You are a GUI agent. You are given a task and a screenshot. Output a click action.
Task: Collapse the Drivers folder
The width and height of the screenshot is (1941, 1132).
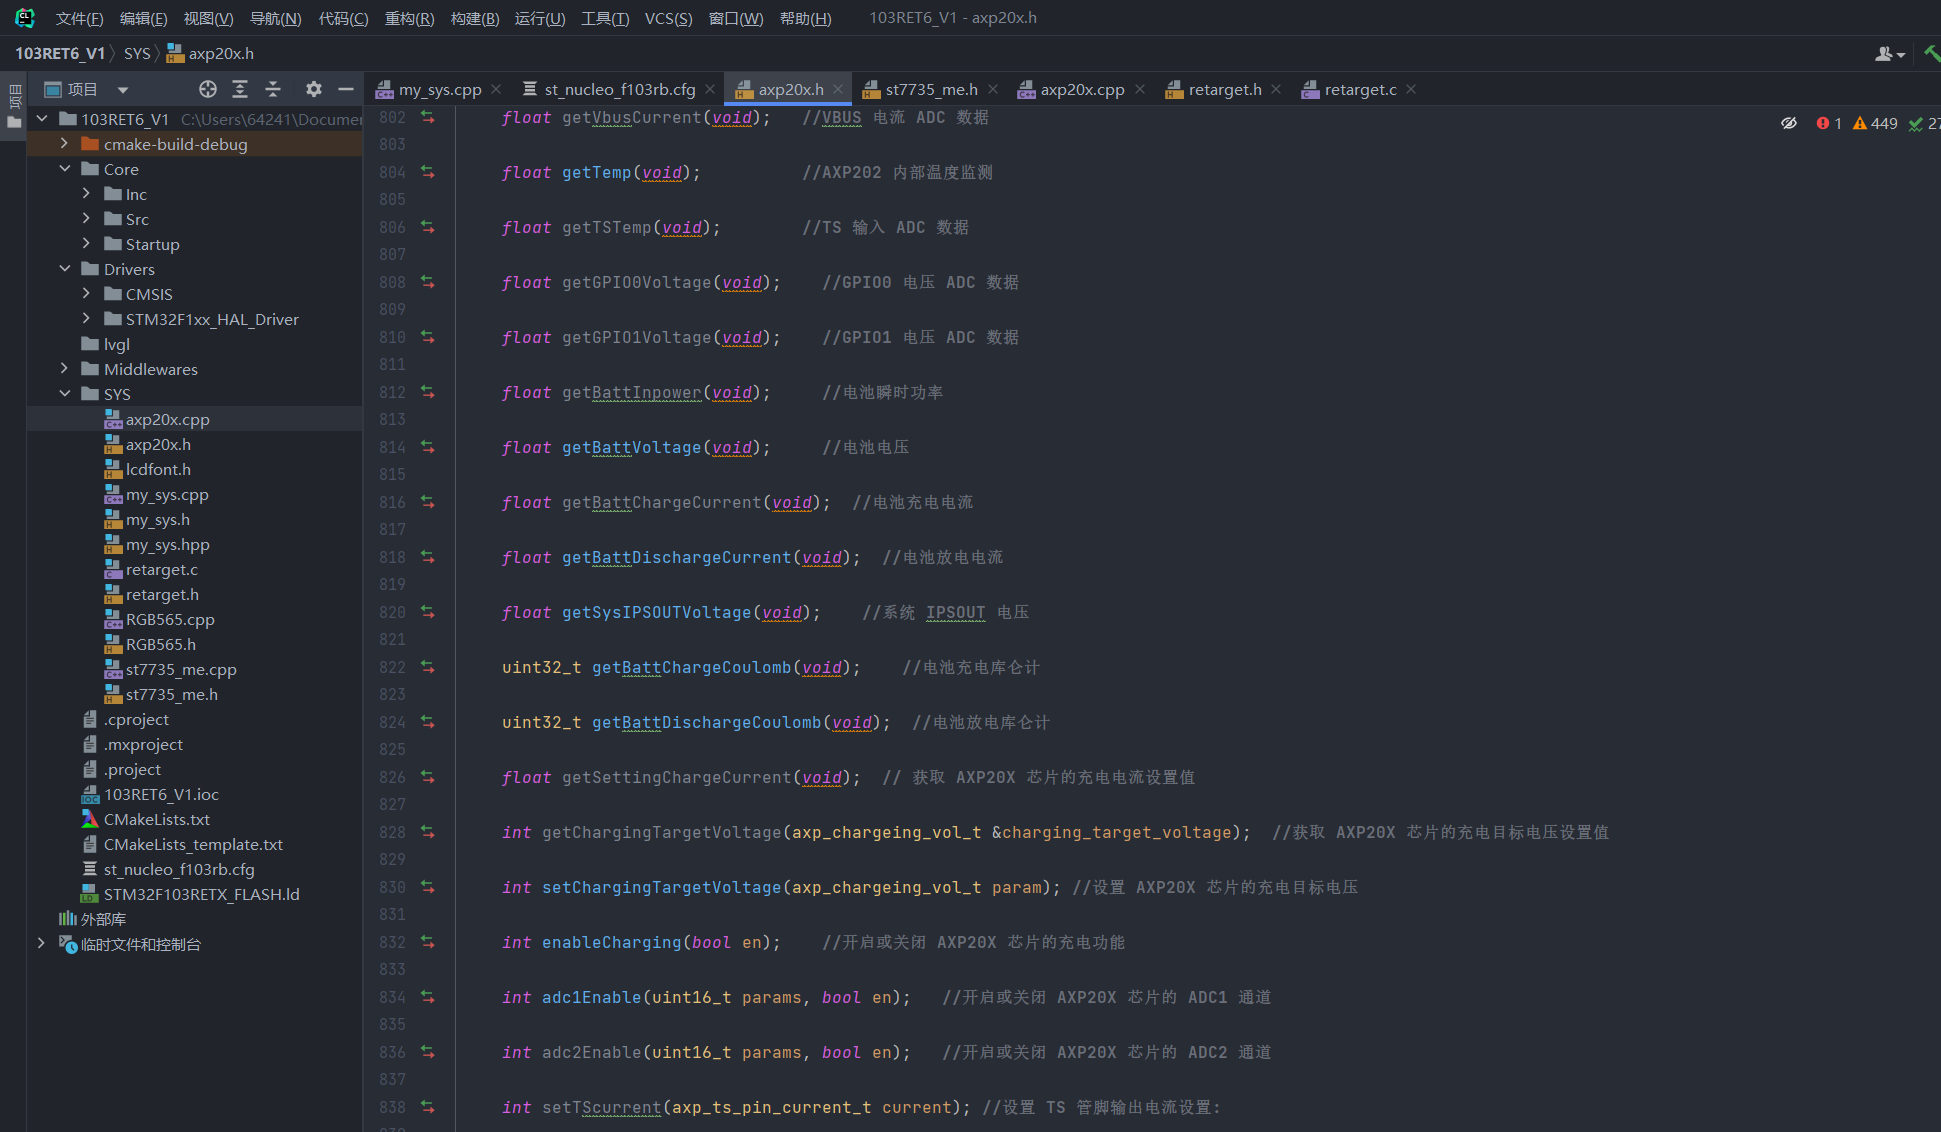click(64, 269)
